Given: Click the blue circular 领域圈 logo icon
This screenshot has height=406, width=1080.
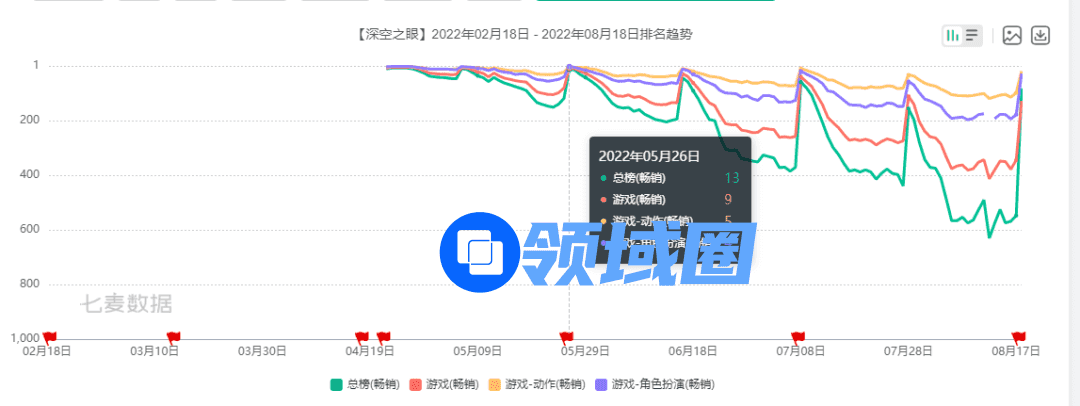Looking at the screenshot, I should coord(482,250).
